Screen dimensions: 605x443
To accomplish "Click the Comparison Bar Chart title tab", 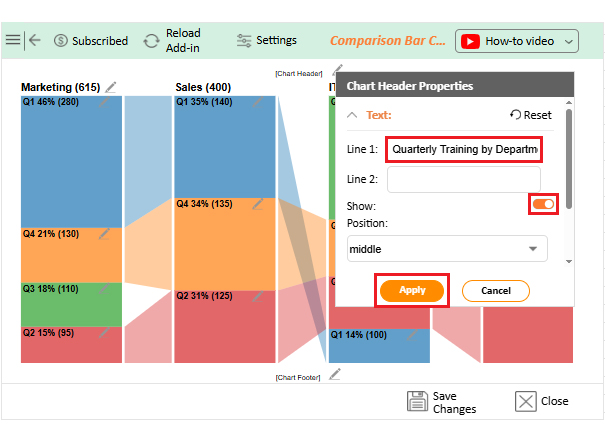I will tap(388, 41).
